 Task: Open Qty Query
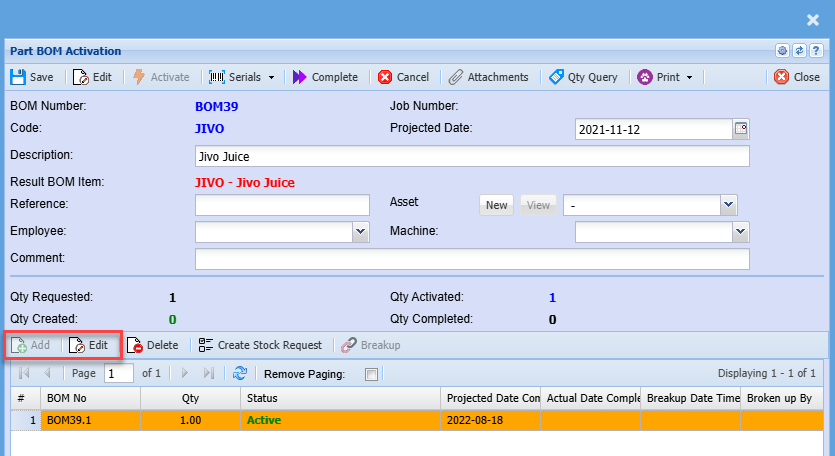click(x=583, y=77)
